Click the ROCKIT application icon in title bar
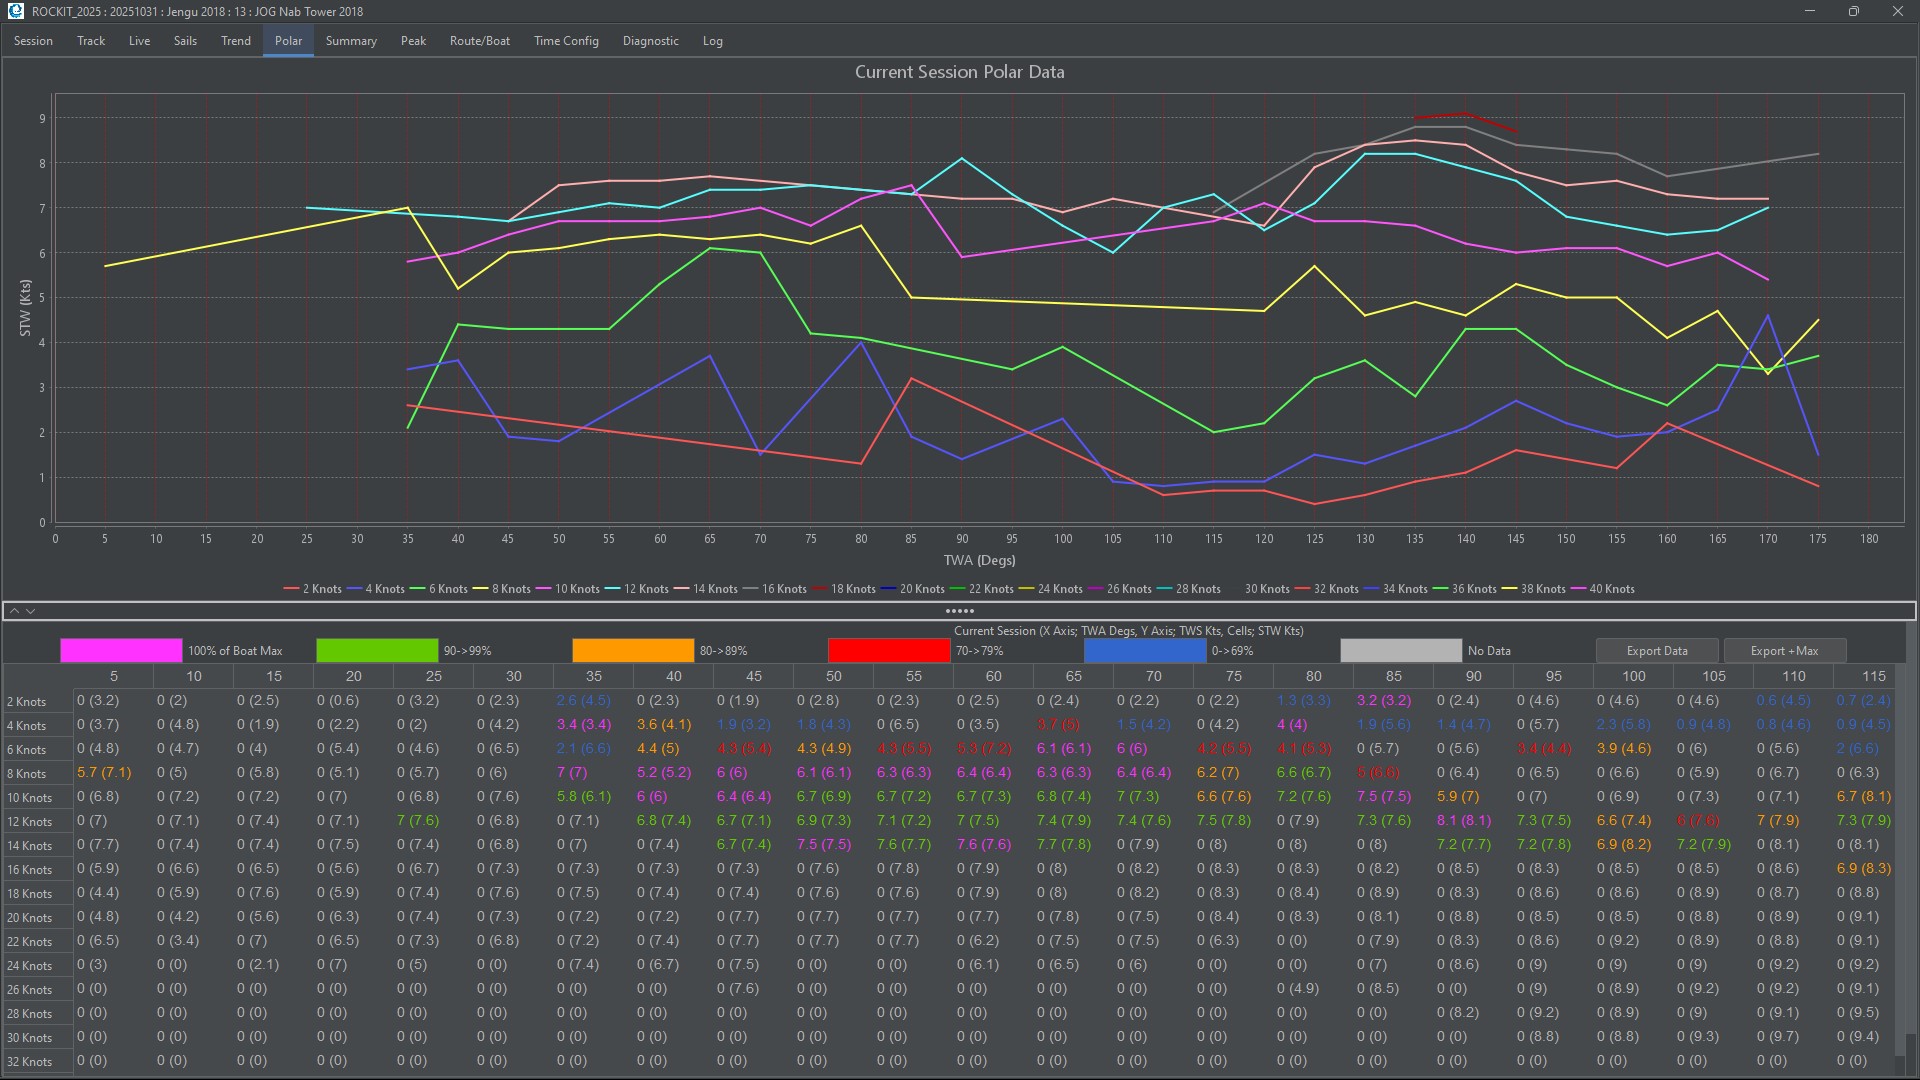Image resolution: width=1920 pixels, height=1080 pixels. click(15, 11)
